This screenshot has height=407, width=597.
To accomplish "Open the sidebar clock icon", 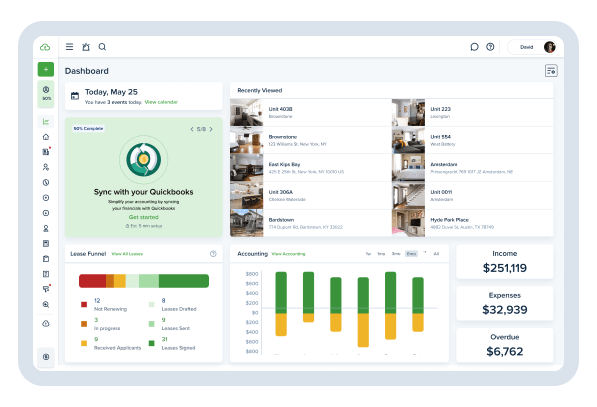I will 46,182.
